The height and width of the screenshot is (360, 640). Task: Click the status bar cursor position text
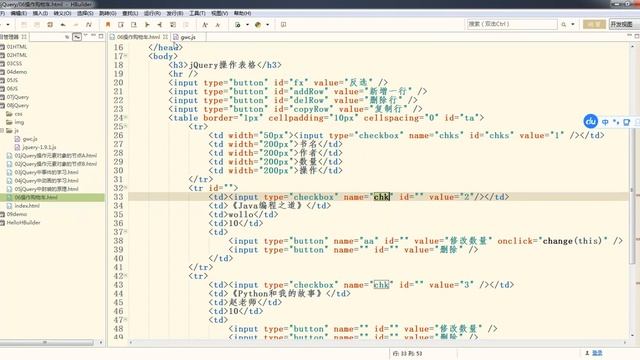(407, 353)
